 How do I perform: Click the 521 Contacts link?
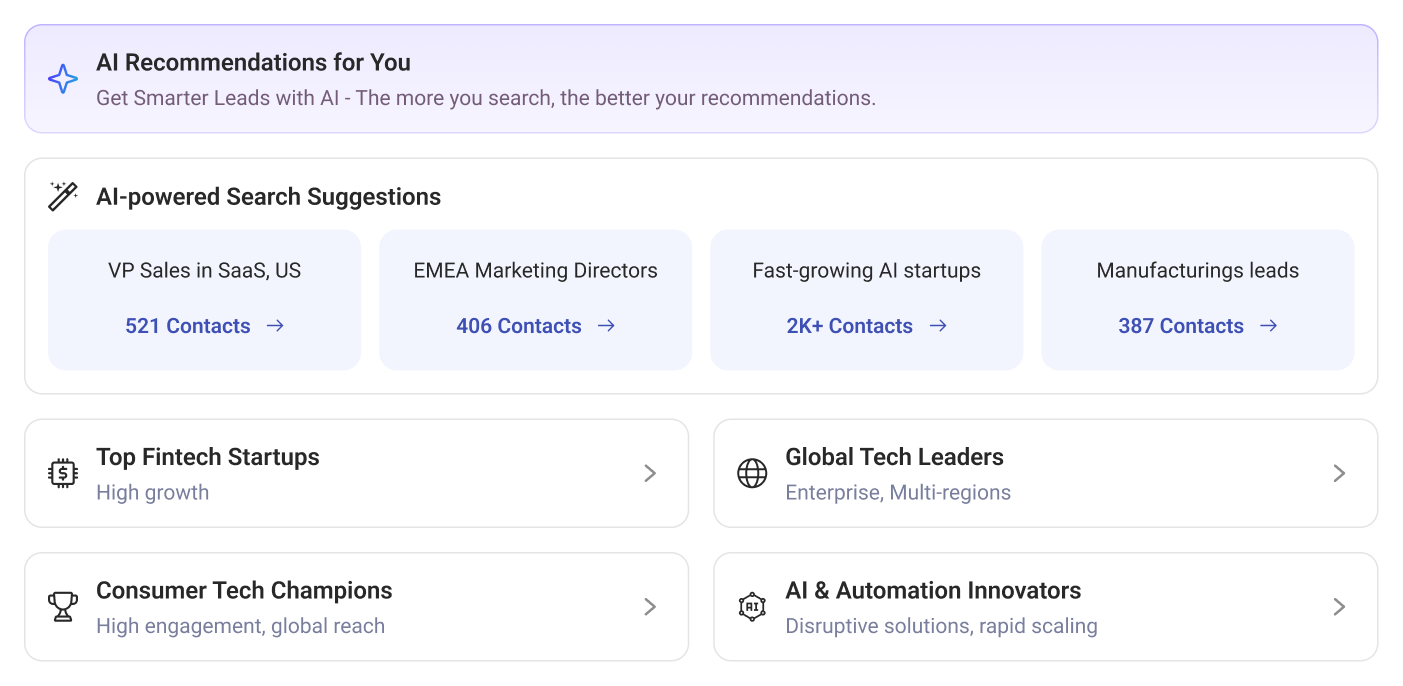click(x=187, y=325)
